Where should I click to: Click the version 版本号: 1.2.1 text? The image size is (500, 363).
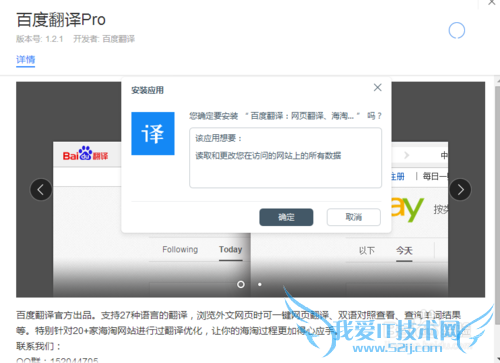pos(40,39)
